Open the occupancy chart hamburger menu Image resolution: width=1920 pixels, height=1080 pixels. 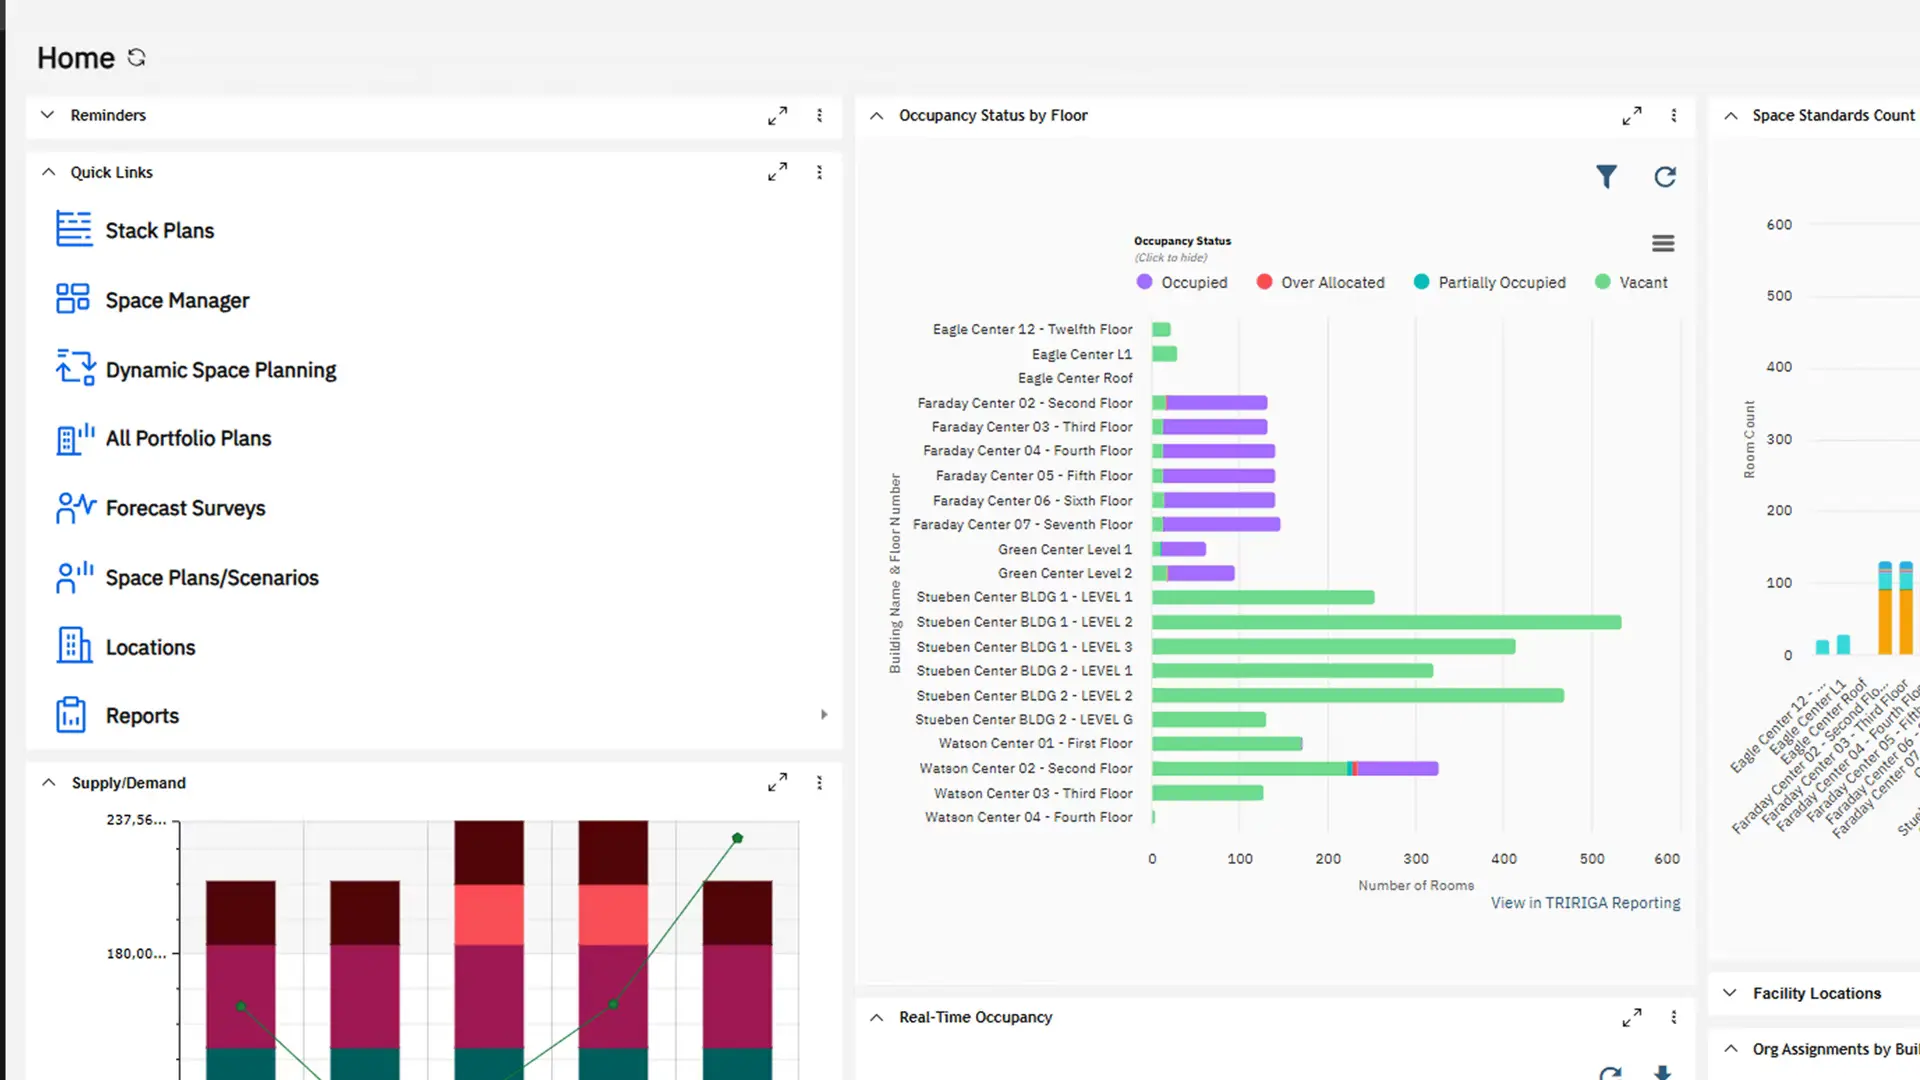click(1663, 243)
